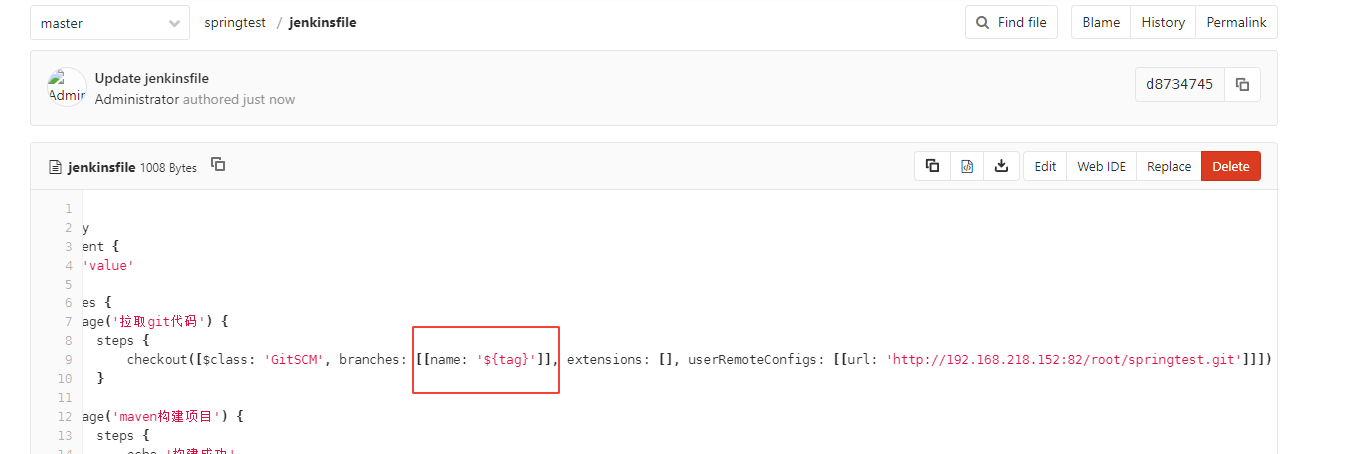Click the Replace button
This screenshot has width=1355, height=454.
(x=1168, y=166)
